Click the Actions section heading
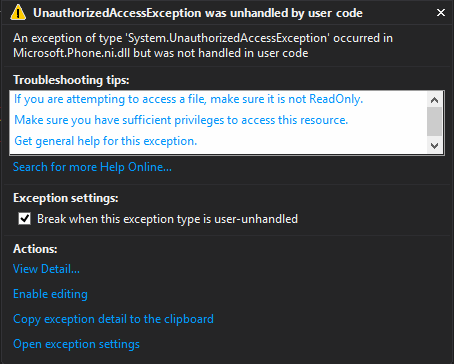Image resolution: width=454 pixels, height=364 pixels. 35,249
